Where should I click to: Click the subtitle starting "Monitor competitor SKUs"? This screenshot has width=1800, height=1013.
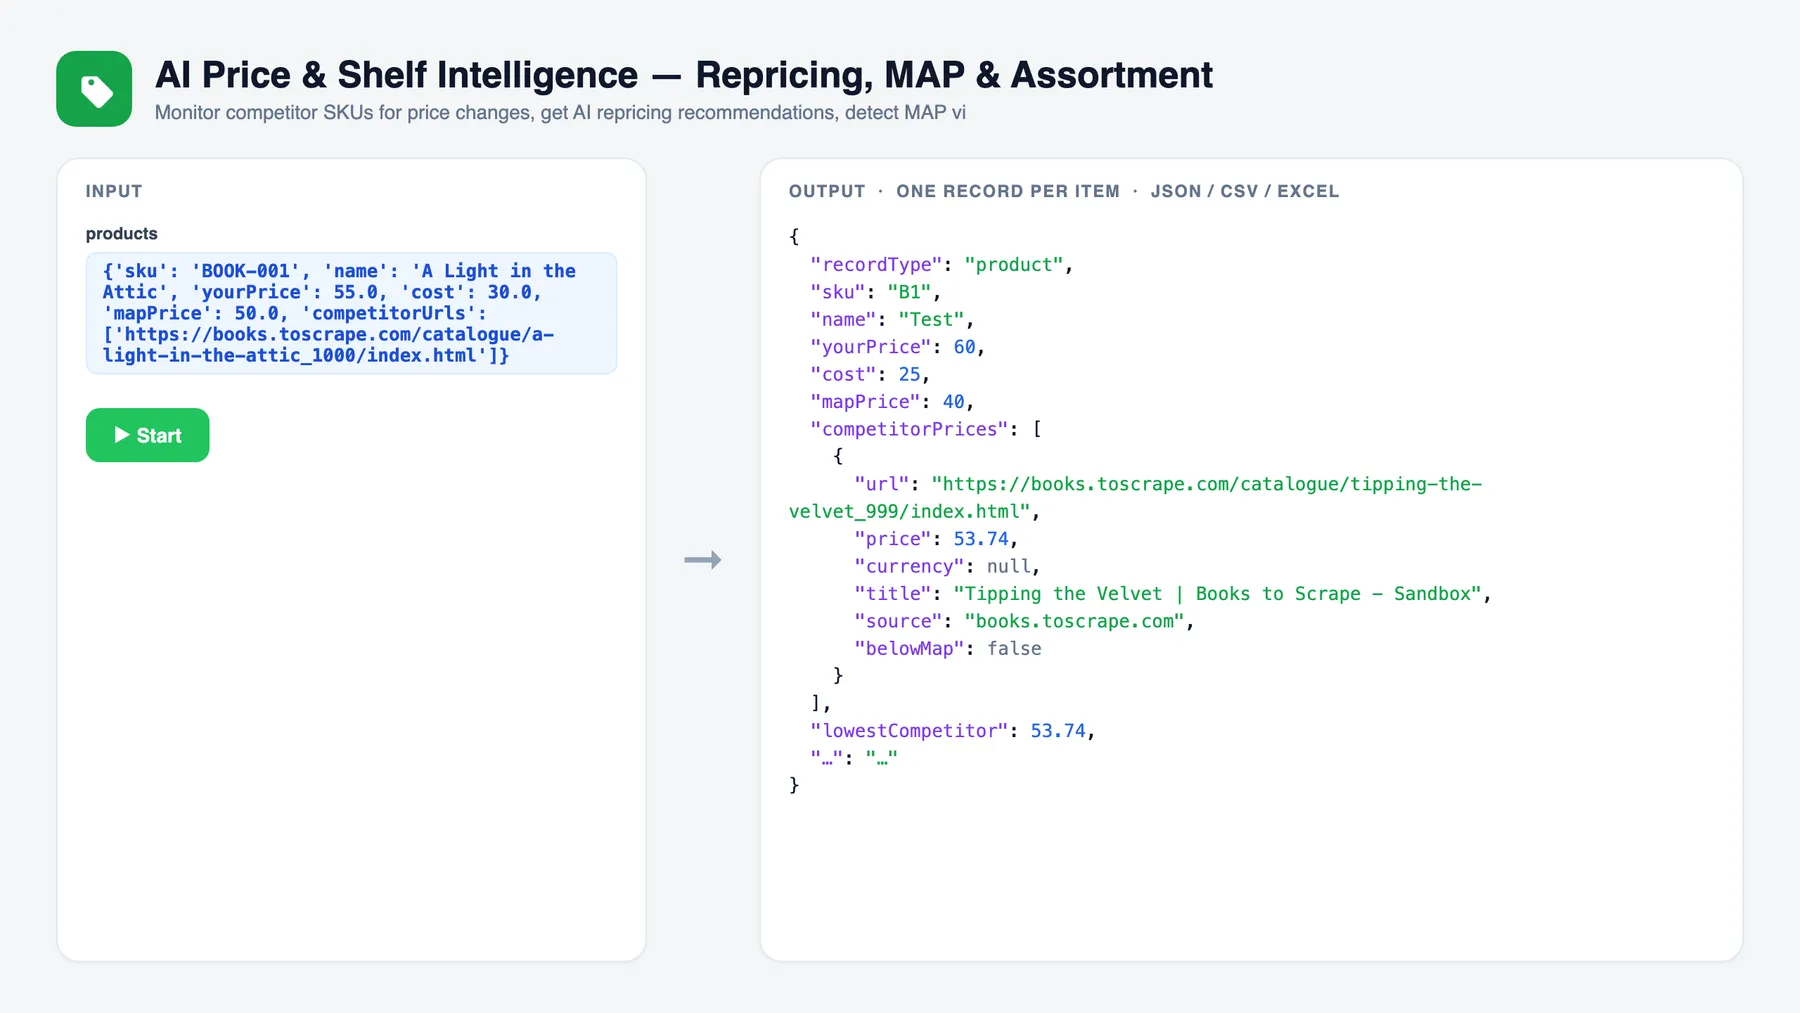[560, 113]
